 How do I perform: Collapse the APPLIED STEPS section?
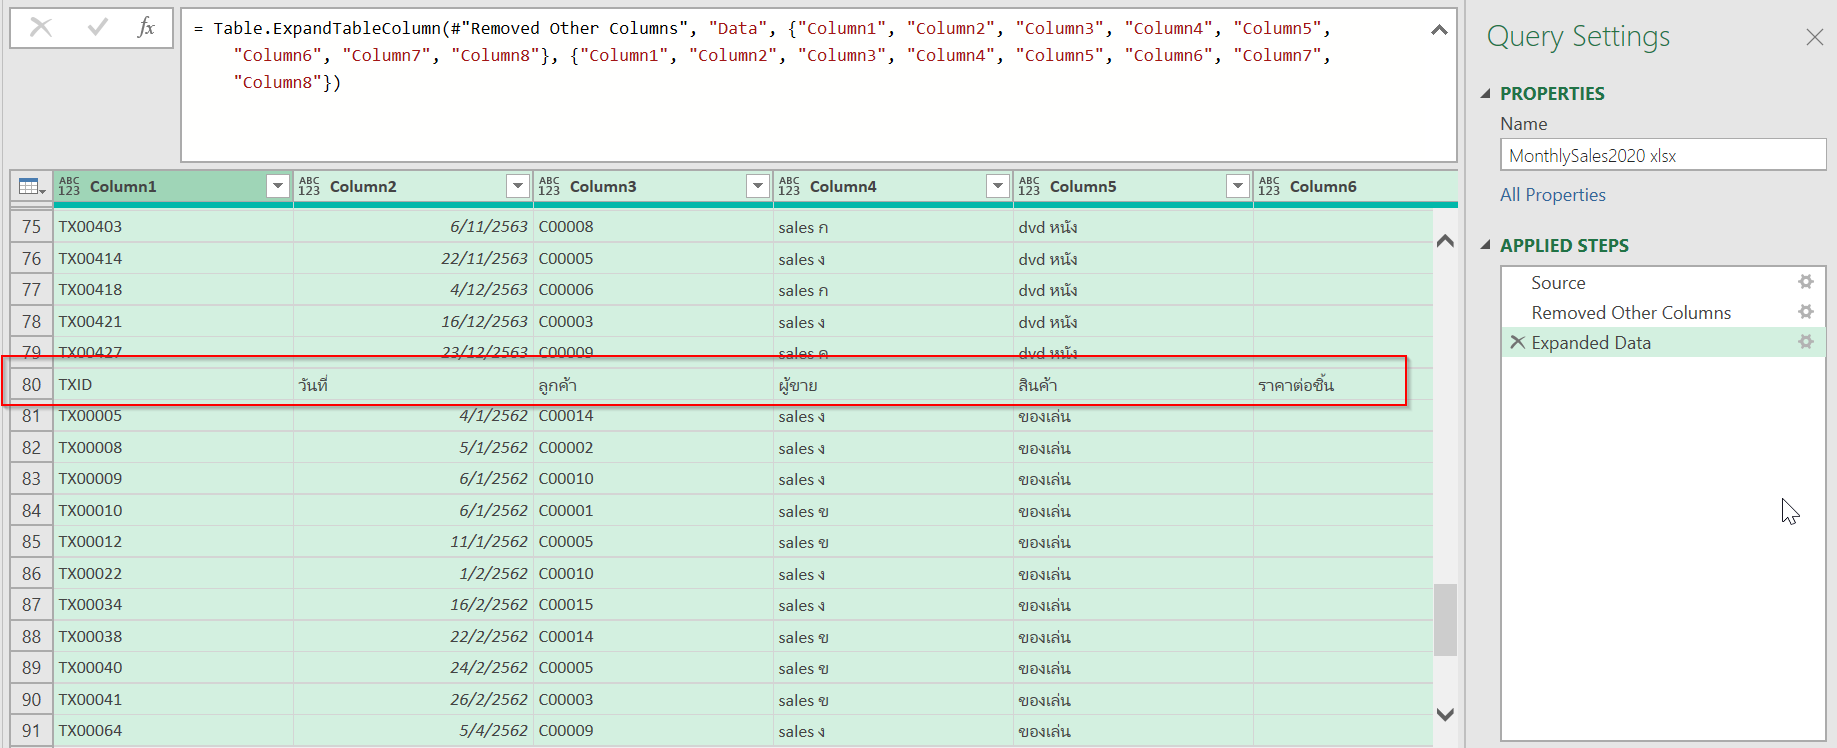point(1486,246)
